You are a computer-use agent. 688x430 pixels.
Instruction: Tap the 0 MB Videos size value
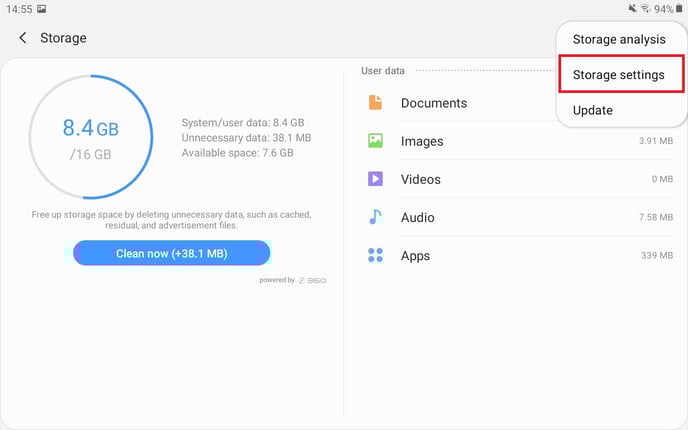tap(662, 179)
